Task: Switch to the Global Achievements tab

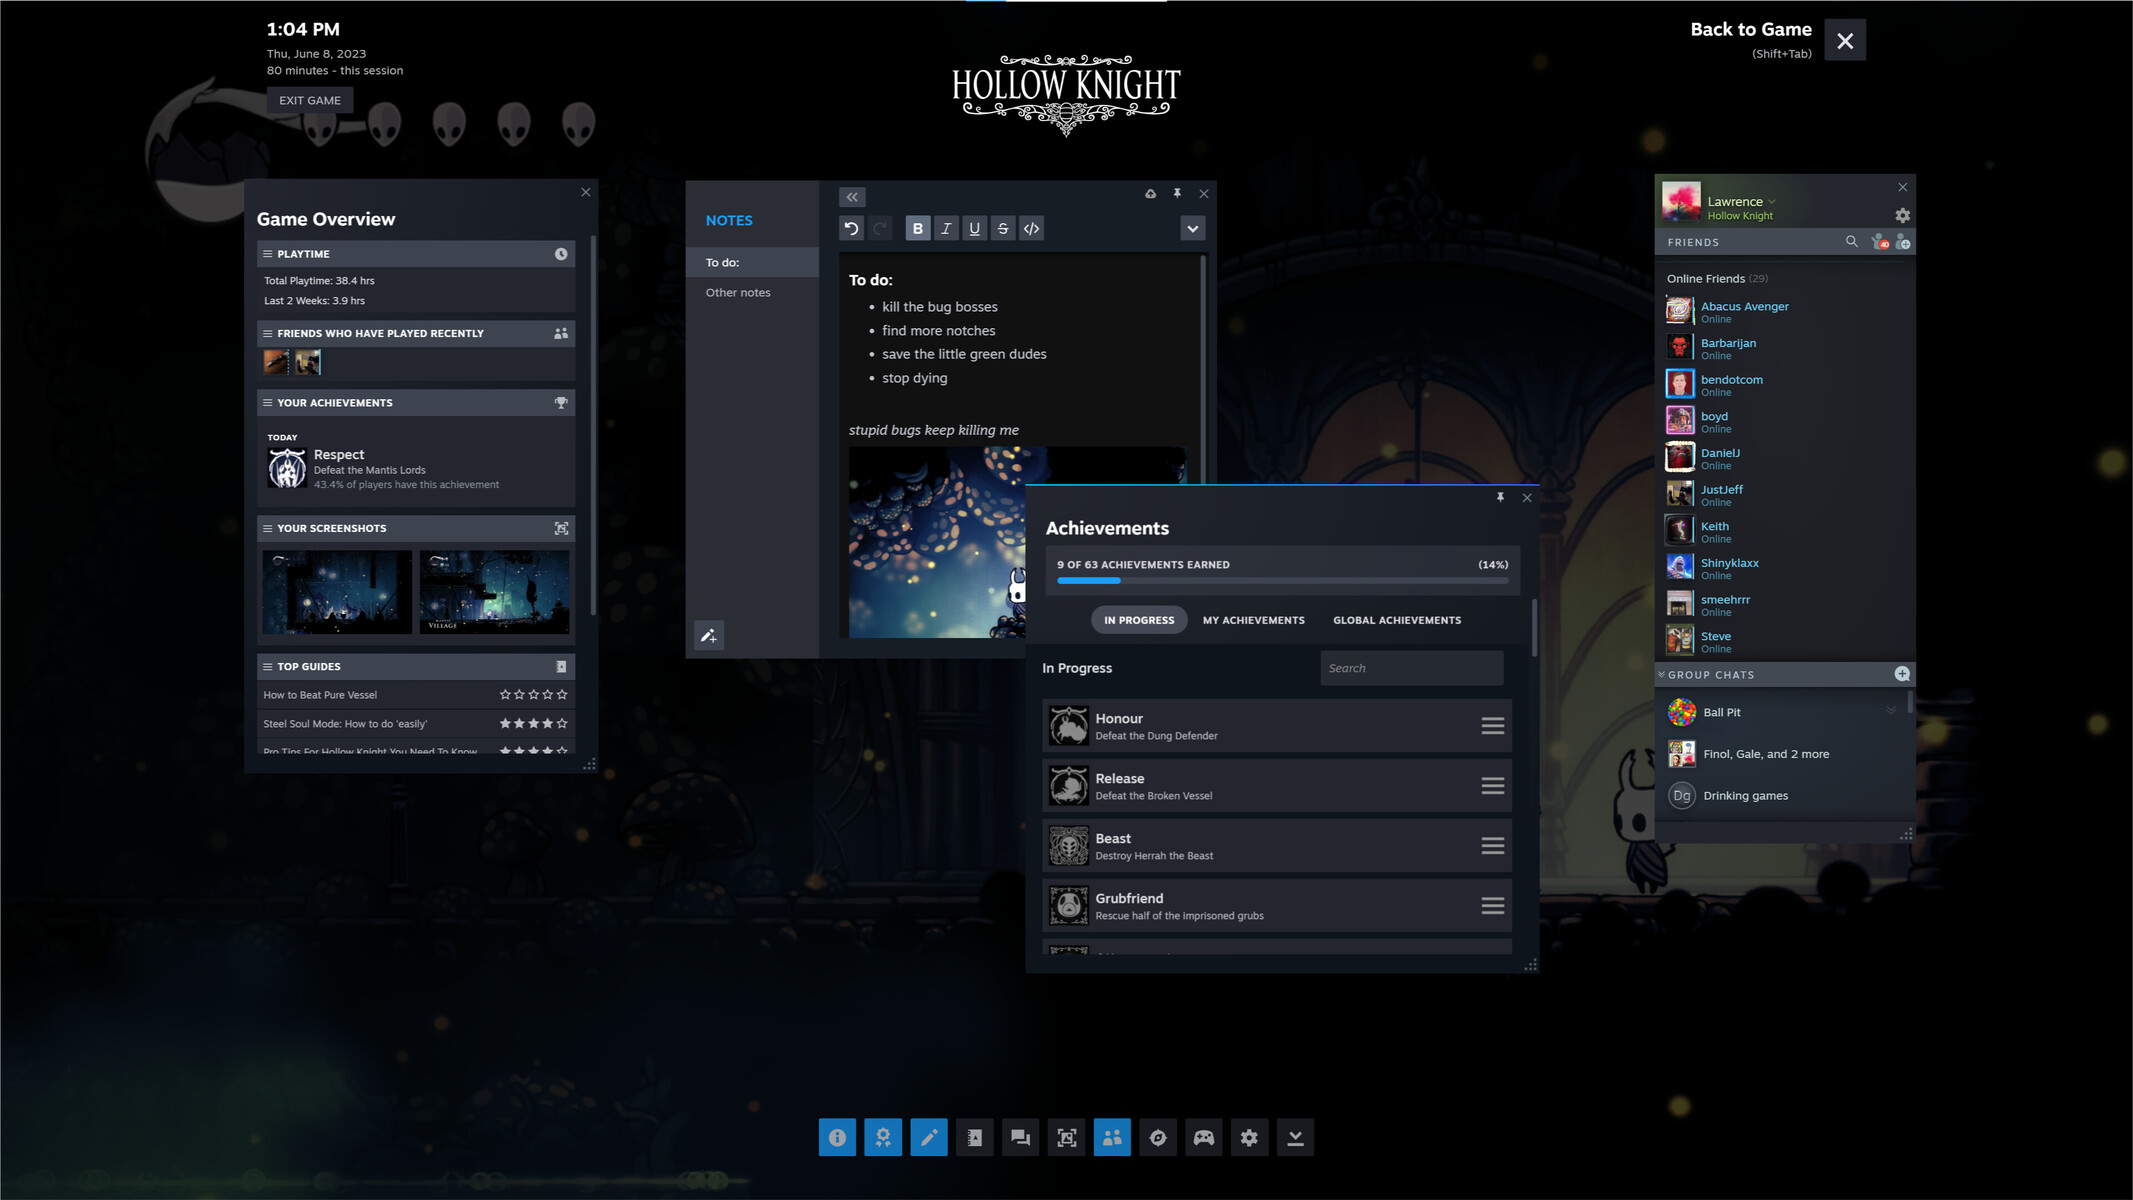Action: point(1396,618)
